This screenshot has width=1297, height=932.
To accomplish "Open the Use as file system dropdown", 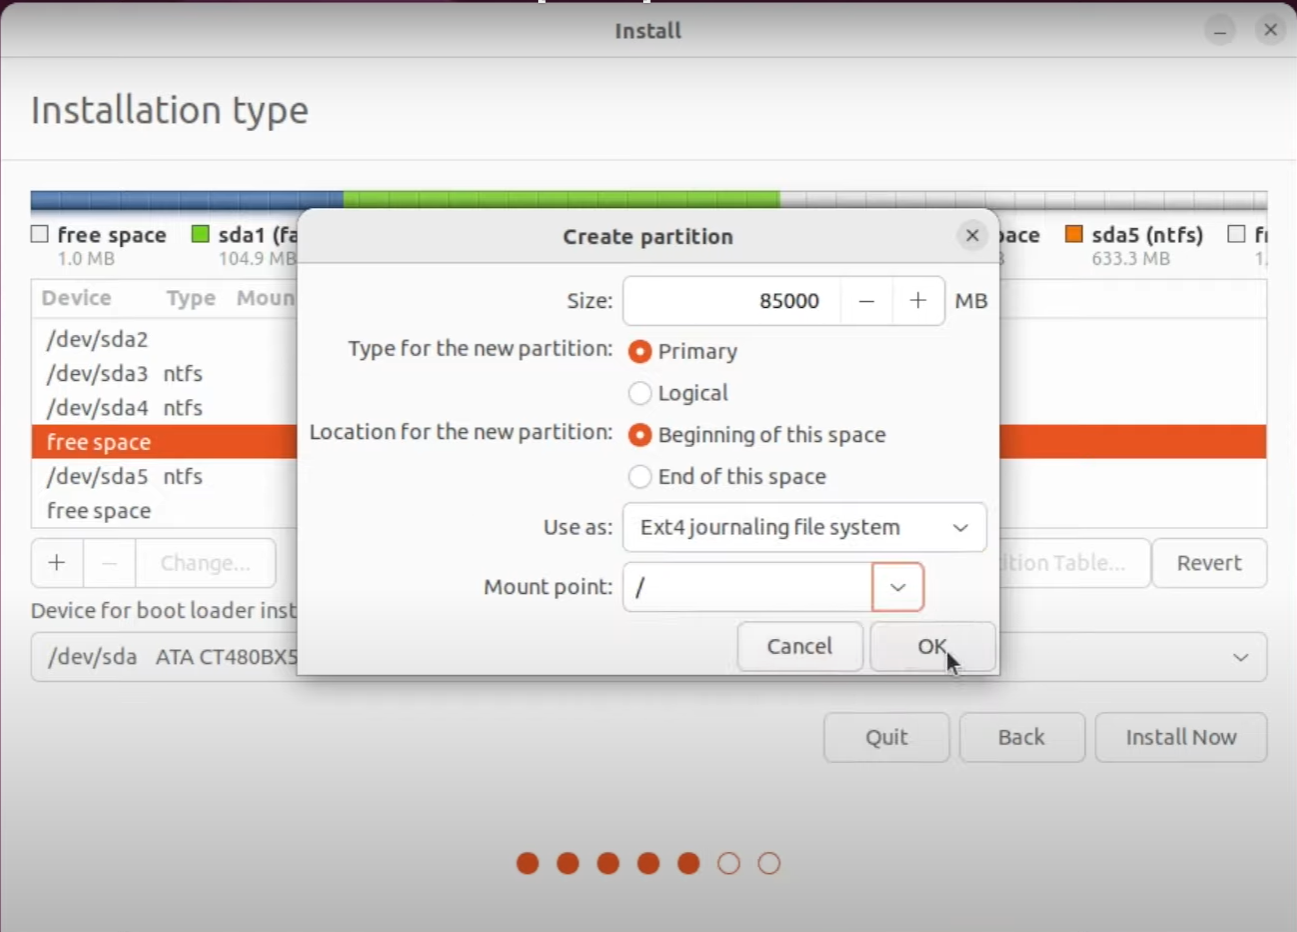I will point(804,527).
